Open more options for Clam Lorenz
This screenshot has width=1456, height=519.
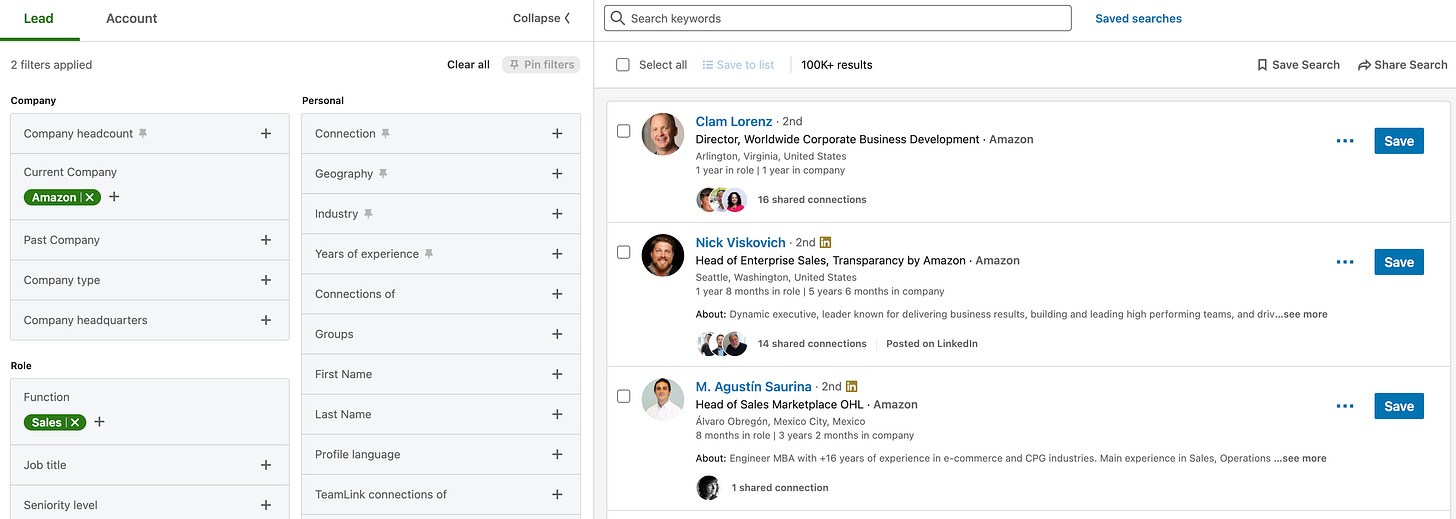[1345, 141]
